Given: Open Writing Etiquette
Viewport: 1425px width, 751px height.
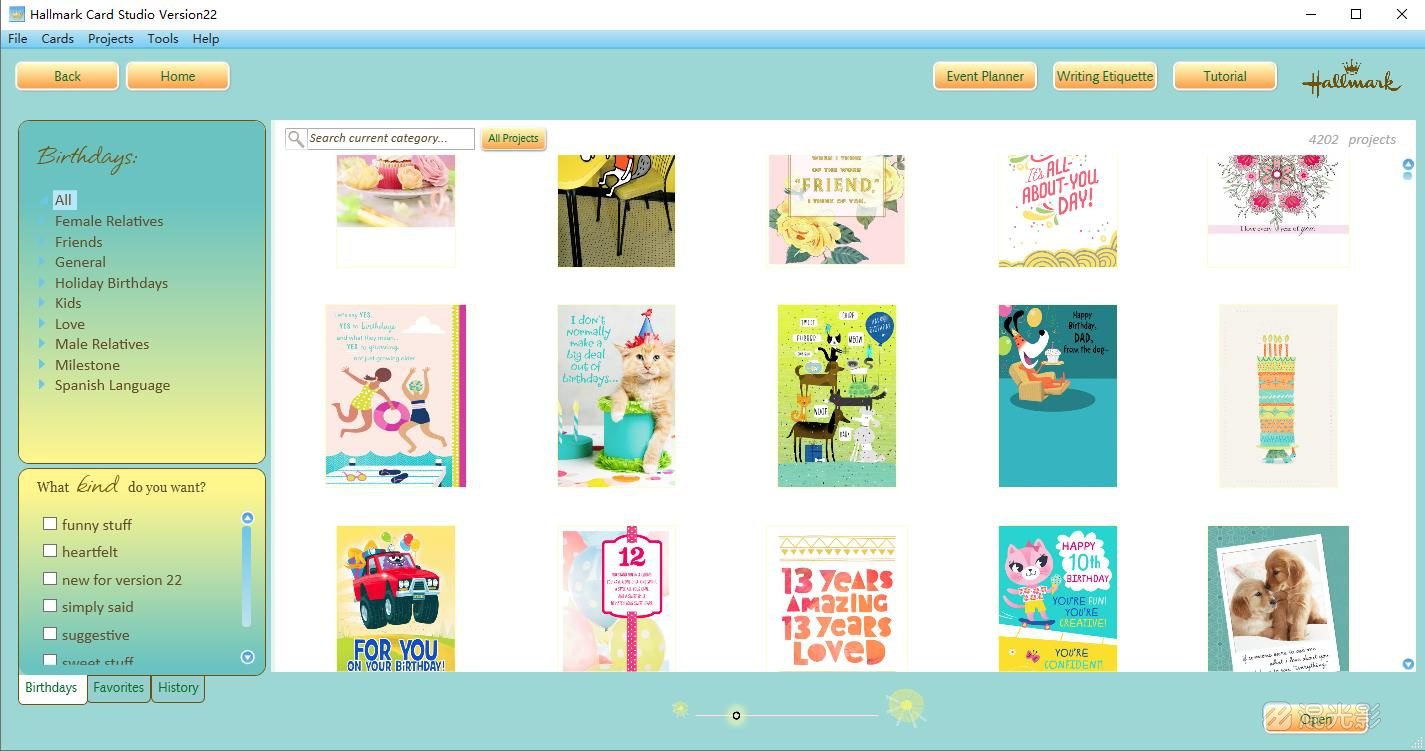Looking at the screenshot, I should pos(1105,76).
